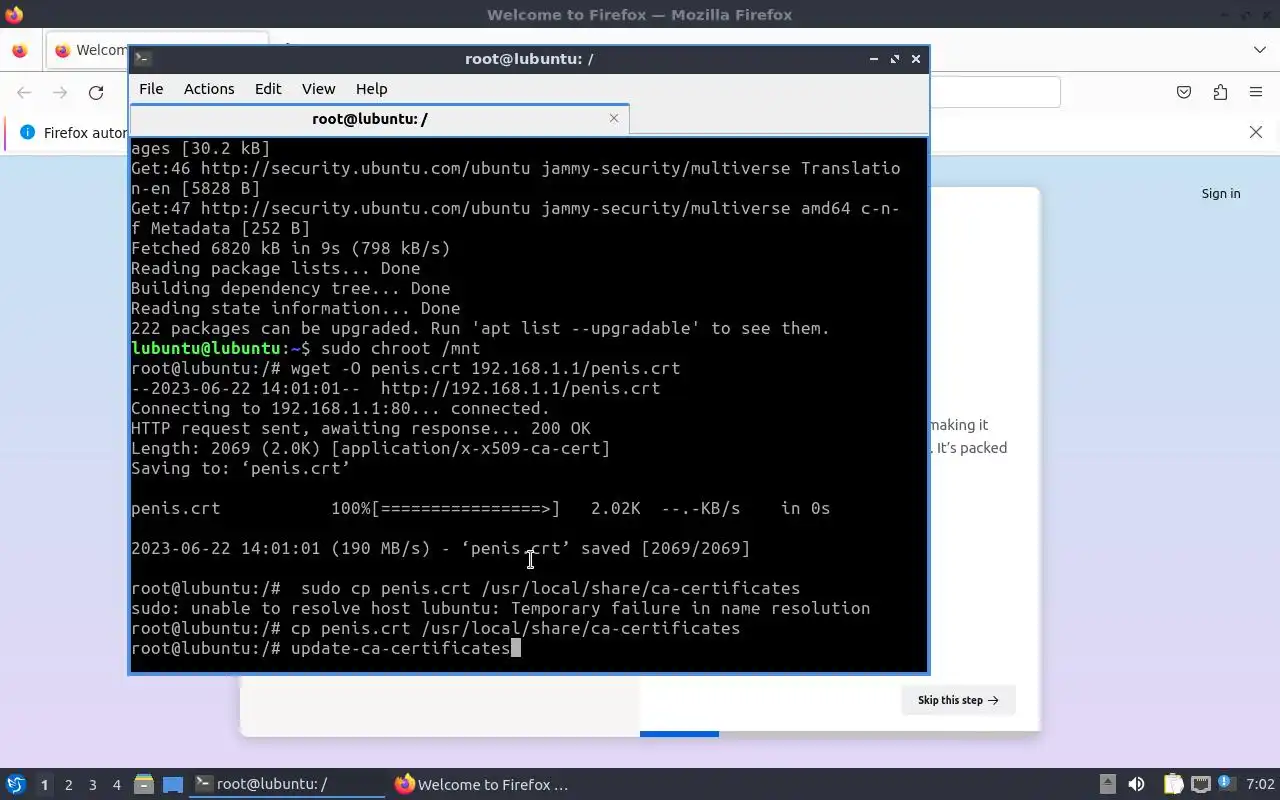Open removable media eject tray icon
The width and height of the screenshot is (1280, 800).
tap(1107, 785)
